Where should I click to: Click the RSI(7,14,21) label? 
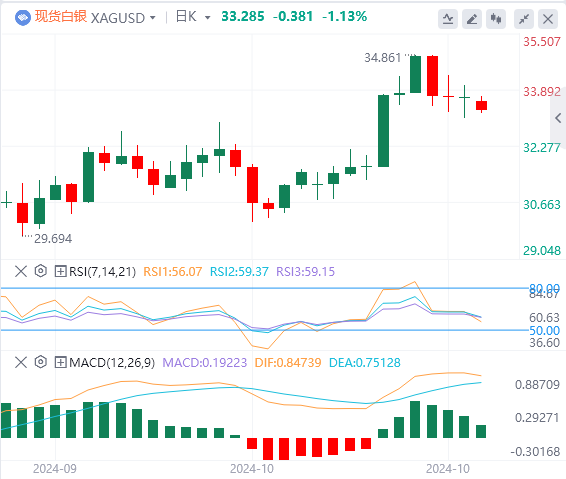click(103, 271)
